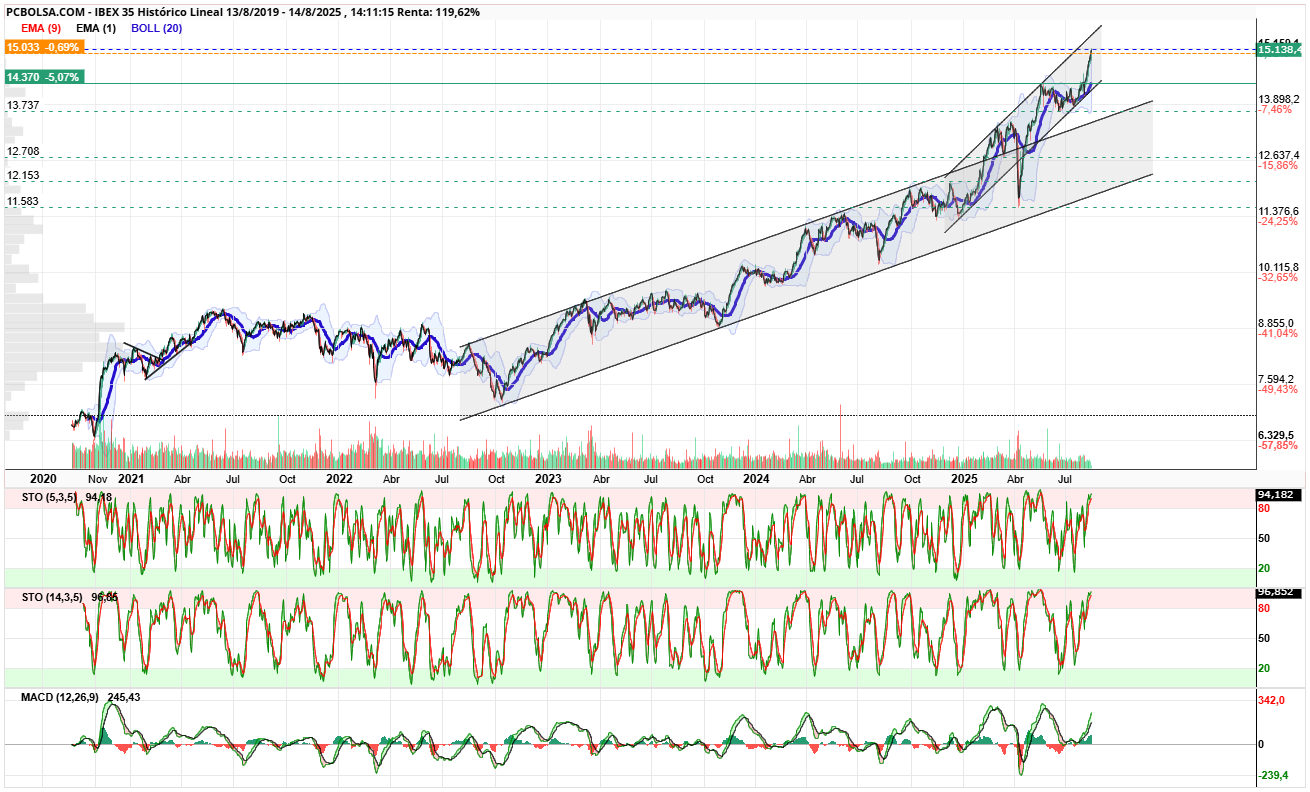Click the MACD zero level scale label

point(1261,744)
